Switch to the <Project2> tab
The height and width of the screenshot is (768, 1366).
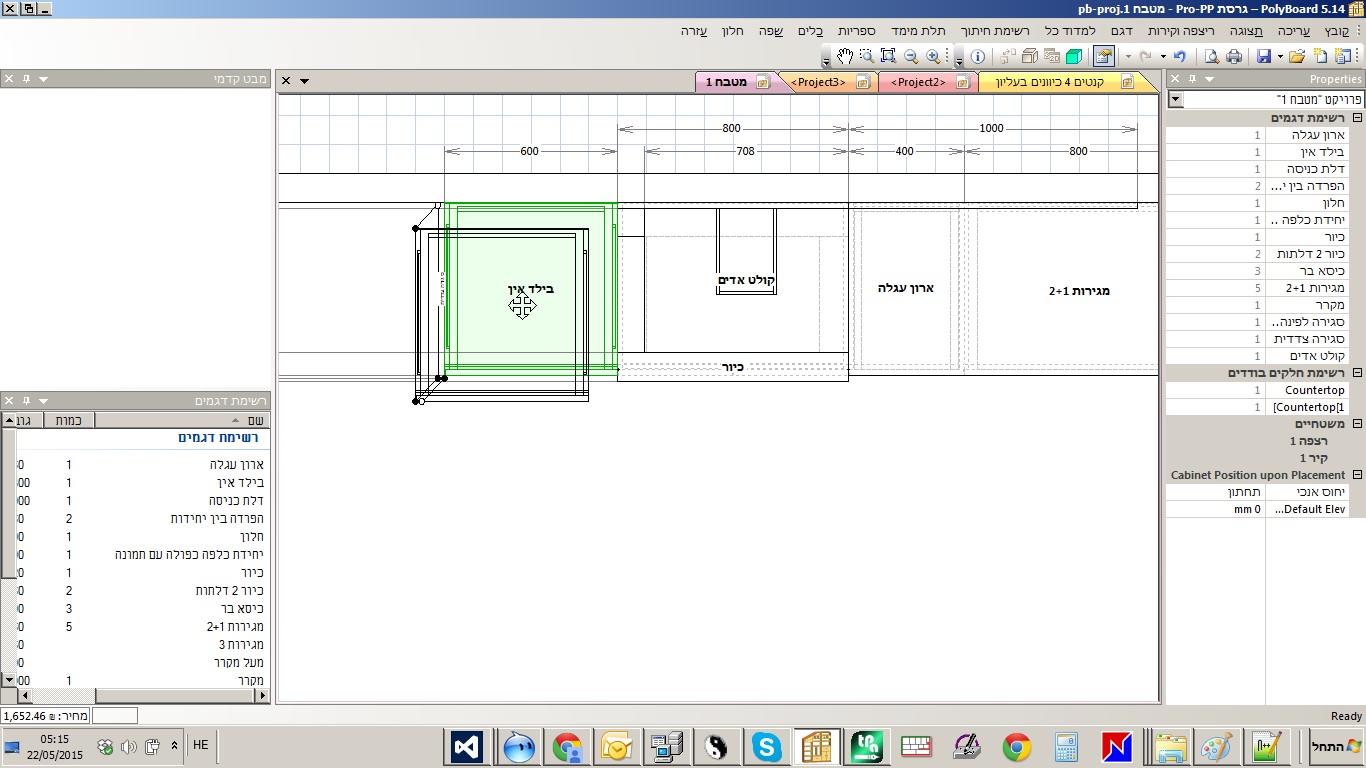point(927,82)
